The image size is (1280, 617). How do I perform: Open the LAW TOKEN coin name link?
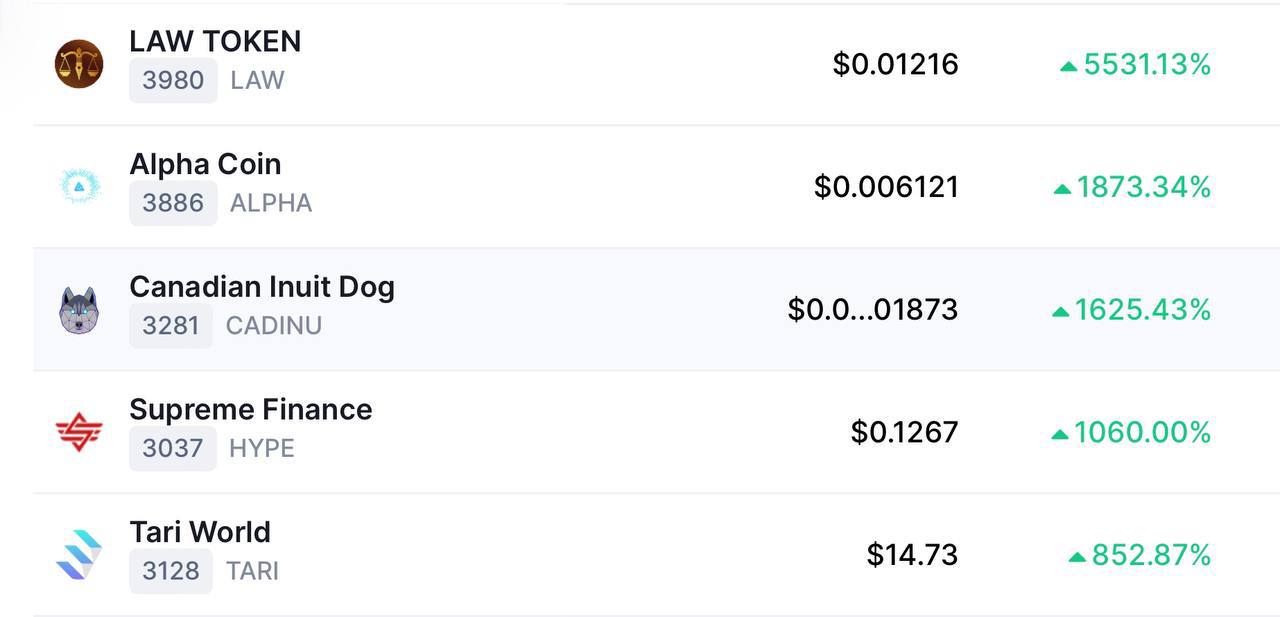[215, 41]
